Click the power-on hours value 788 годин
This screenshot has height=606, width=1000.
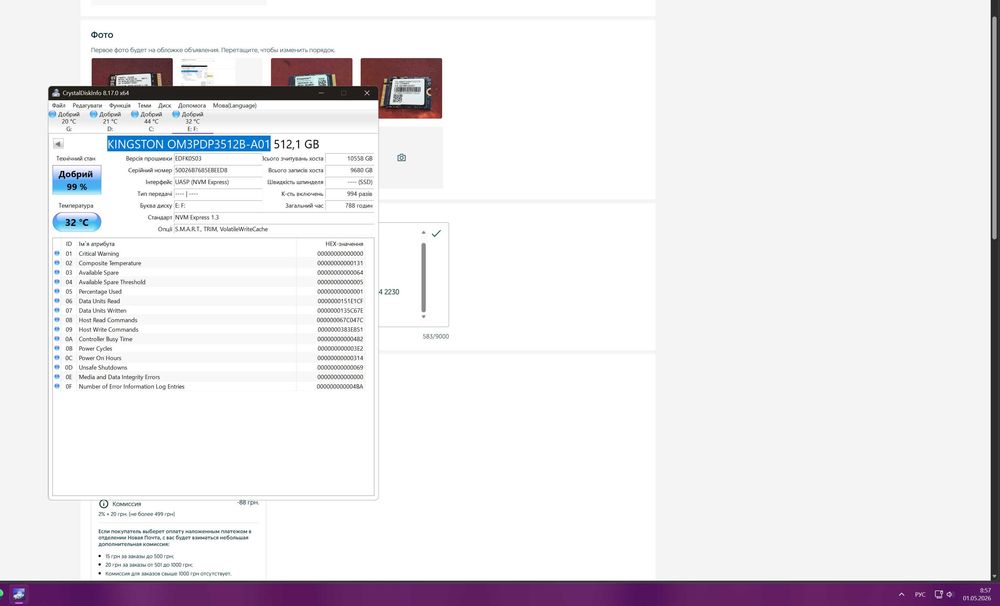[349, 205]
